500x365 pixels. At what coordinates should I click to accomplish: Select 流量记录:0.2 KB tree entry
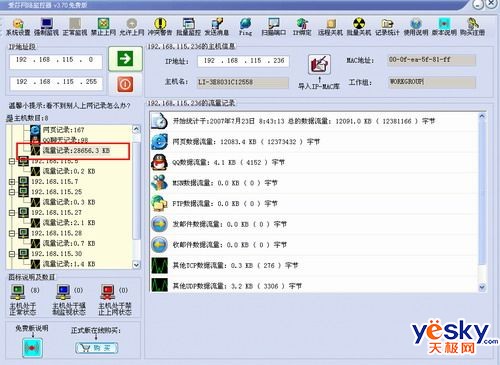click(63, 171)
